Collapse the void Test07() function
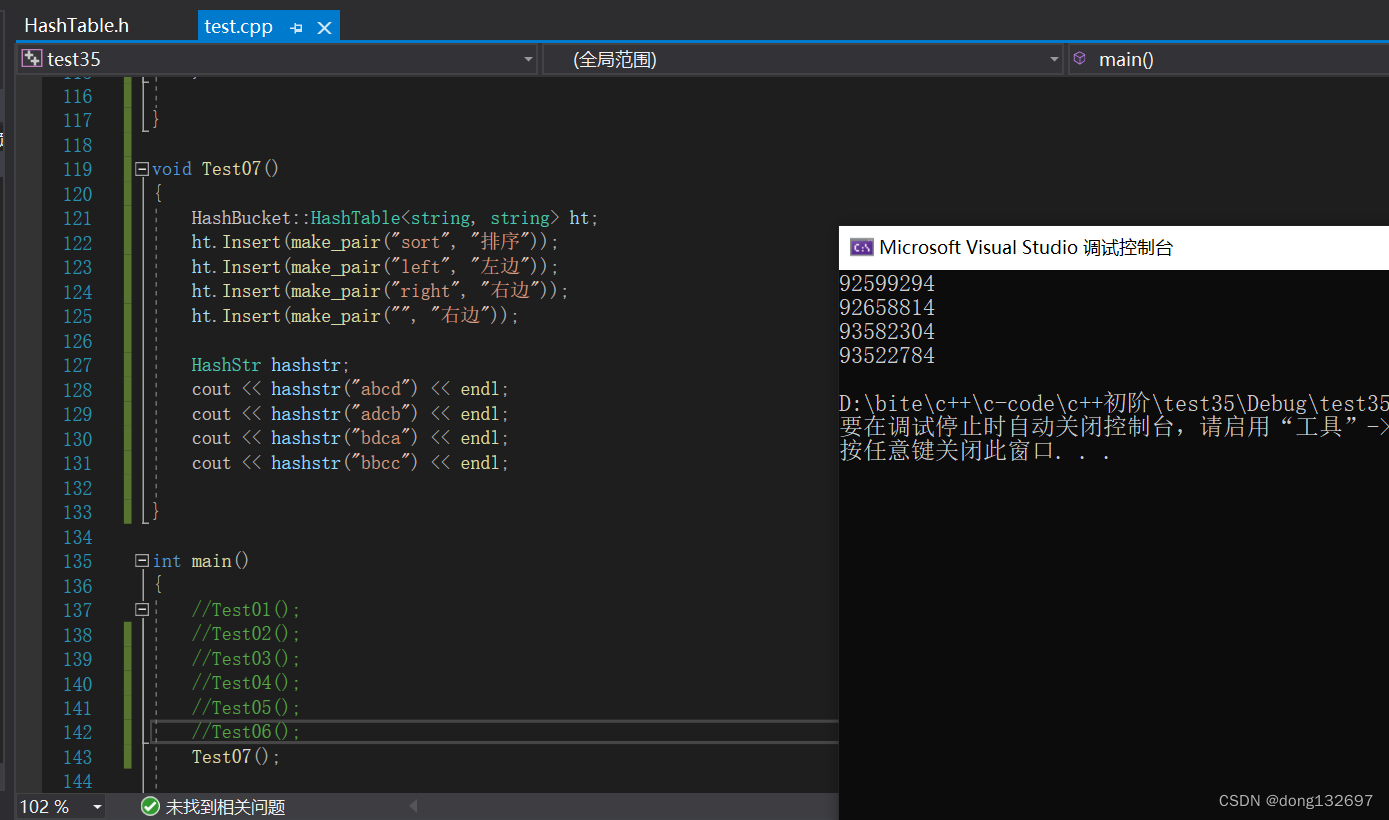This screenshot has height=820, width=1389. tap(142, 169)
